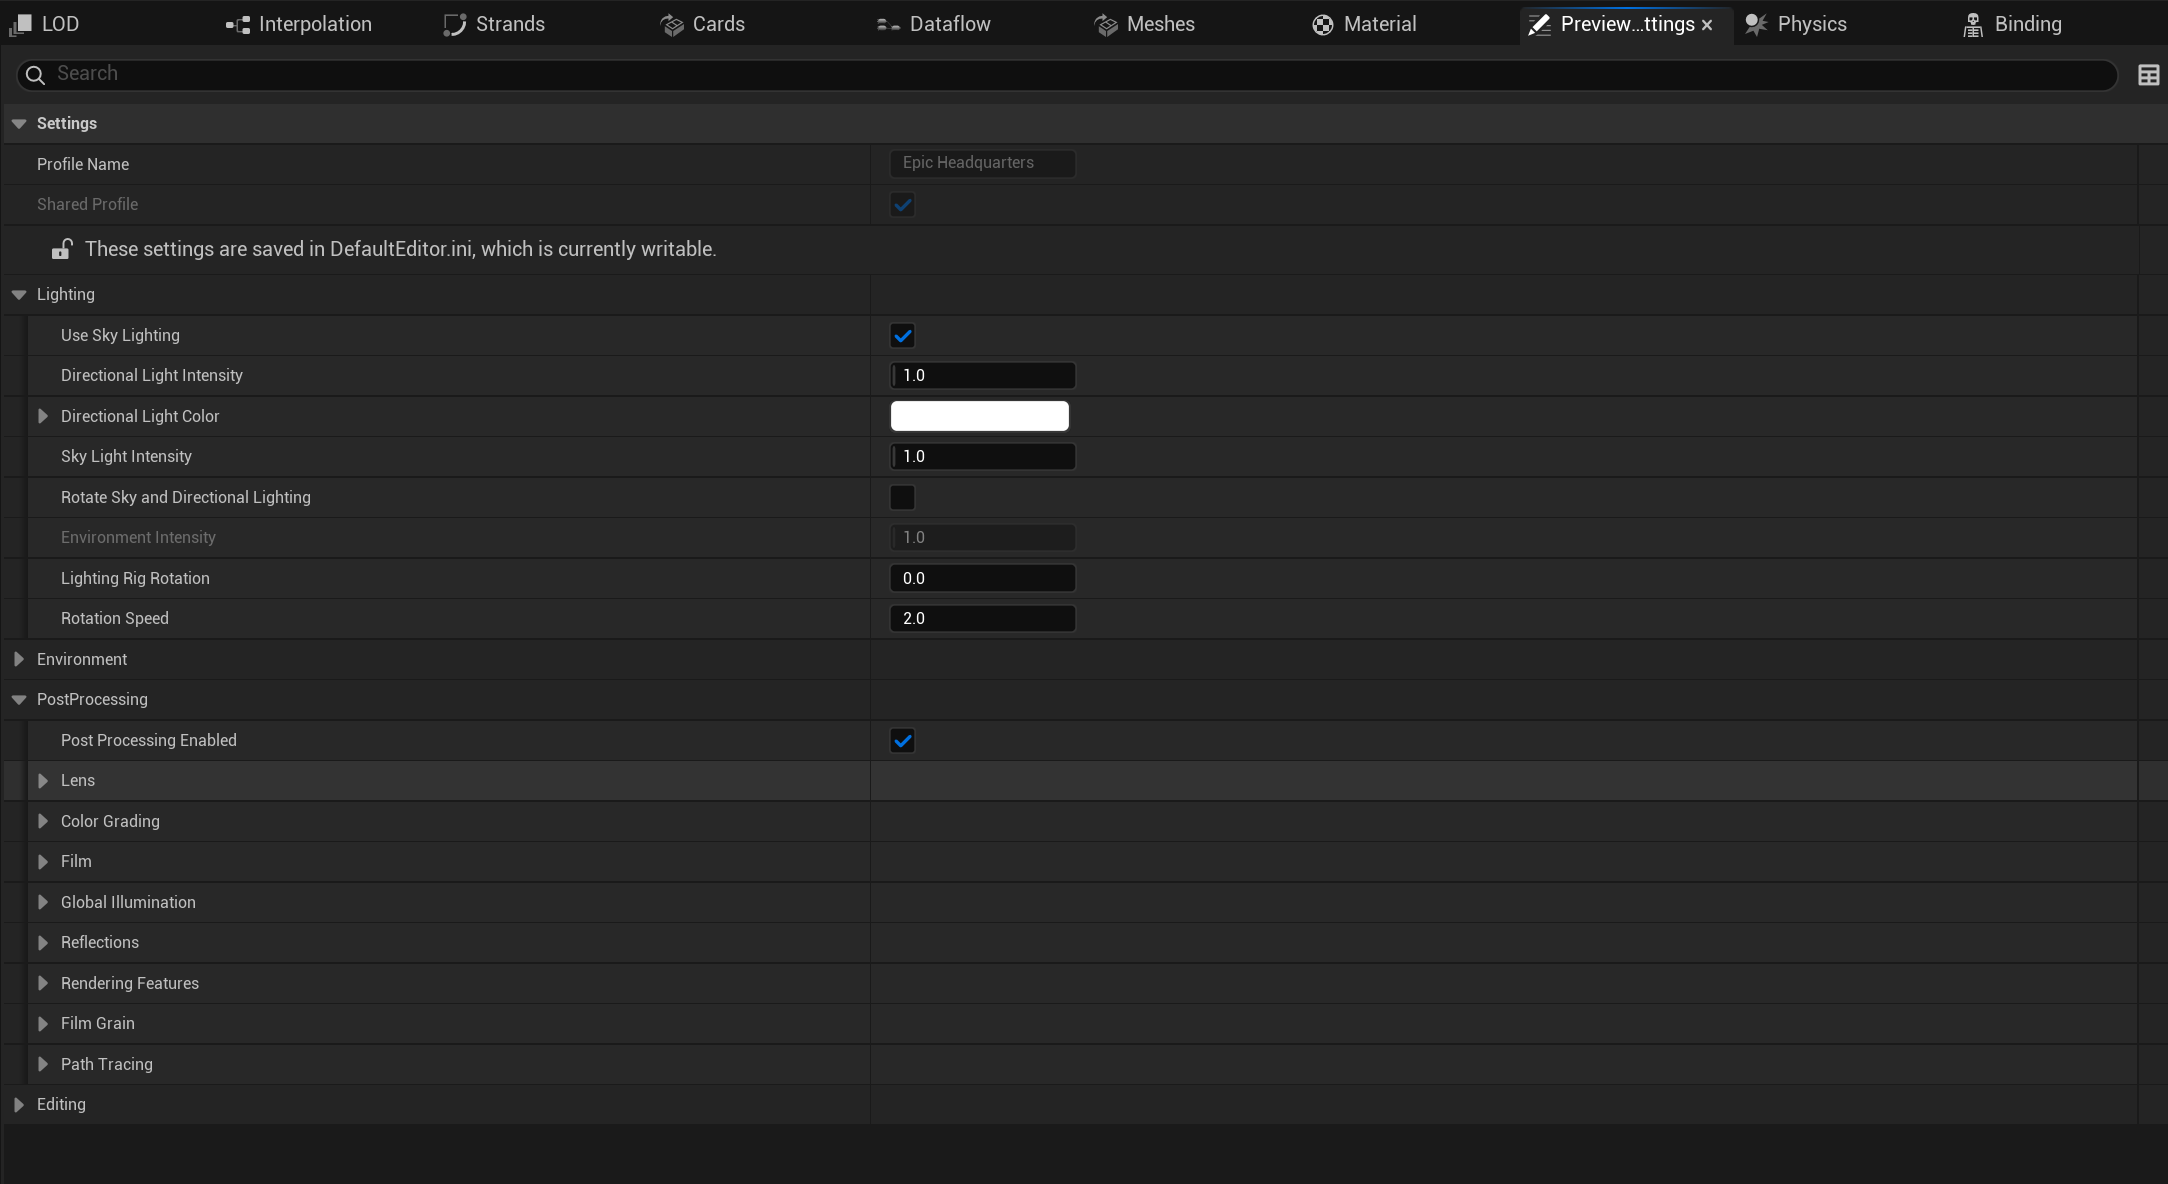Expand the Lens settings
2168x1184 pixels.
(x=43, y=781)
